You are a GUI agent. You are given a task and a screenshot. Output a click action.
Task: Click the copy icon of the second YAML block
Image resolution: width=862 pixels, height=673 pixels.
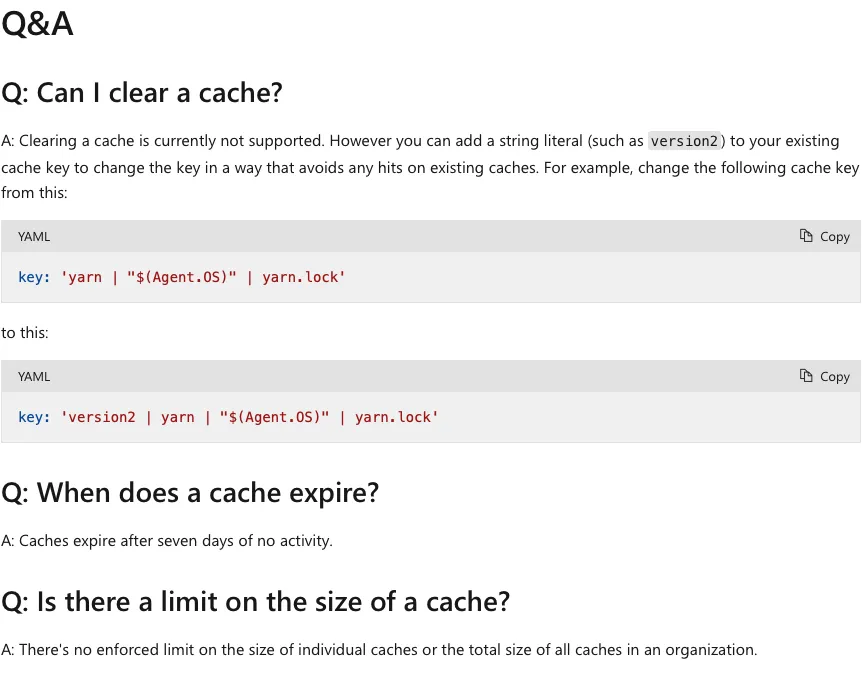[805, 376]
